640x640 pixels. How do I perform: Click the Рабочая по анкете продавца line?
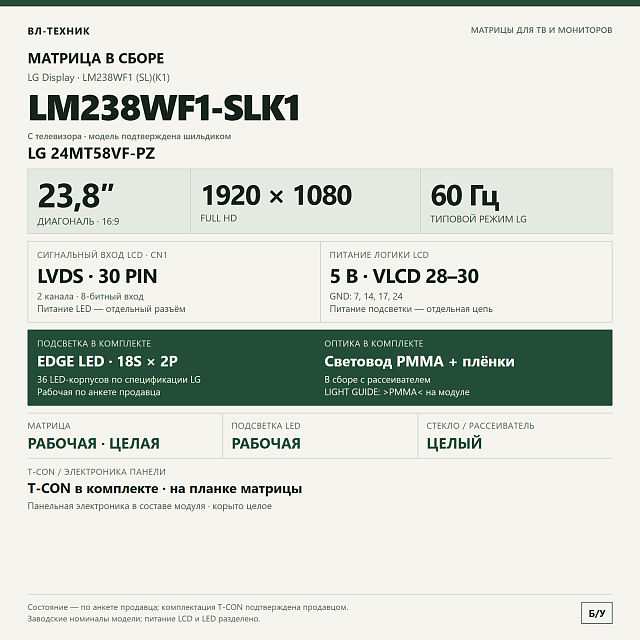(98, 392)
